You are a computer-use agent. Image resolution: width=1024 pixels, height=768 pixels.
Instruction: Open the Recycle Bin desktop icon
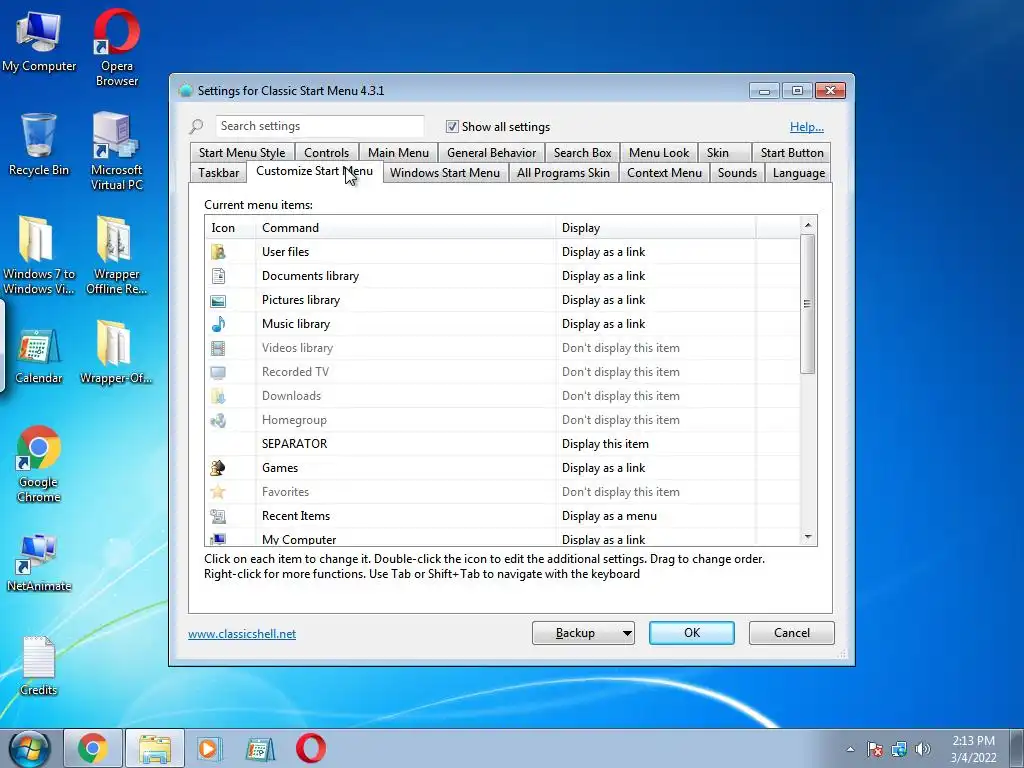[39, 145]
